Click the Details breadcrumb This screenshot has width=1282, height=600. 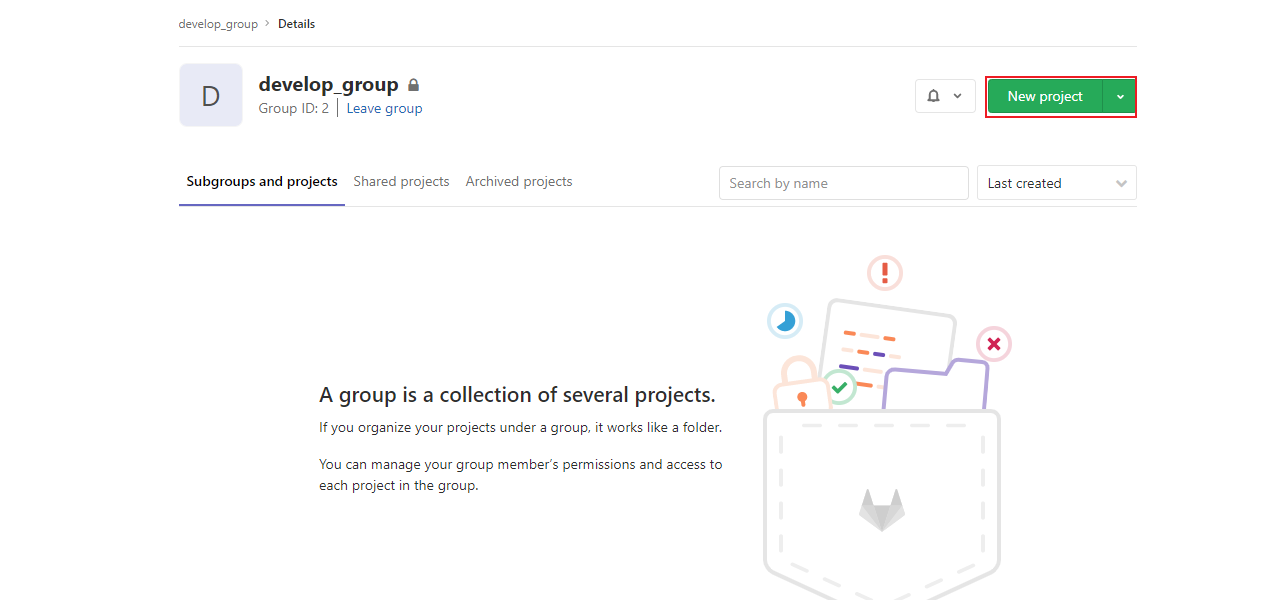tap(296, 24)
